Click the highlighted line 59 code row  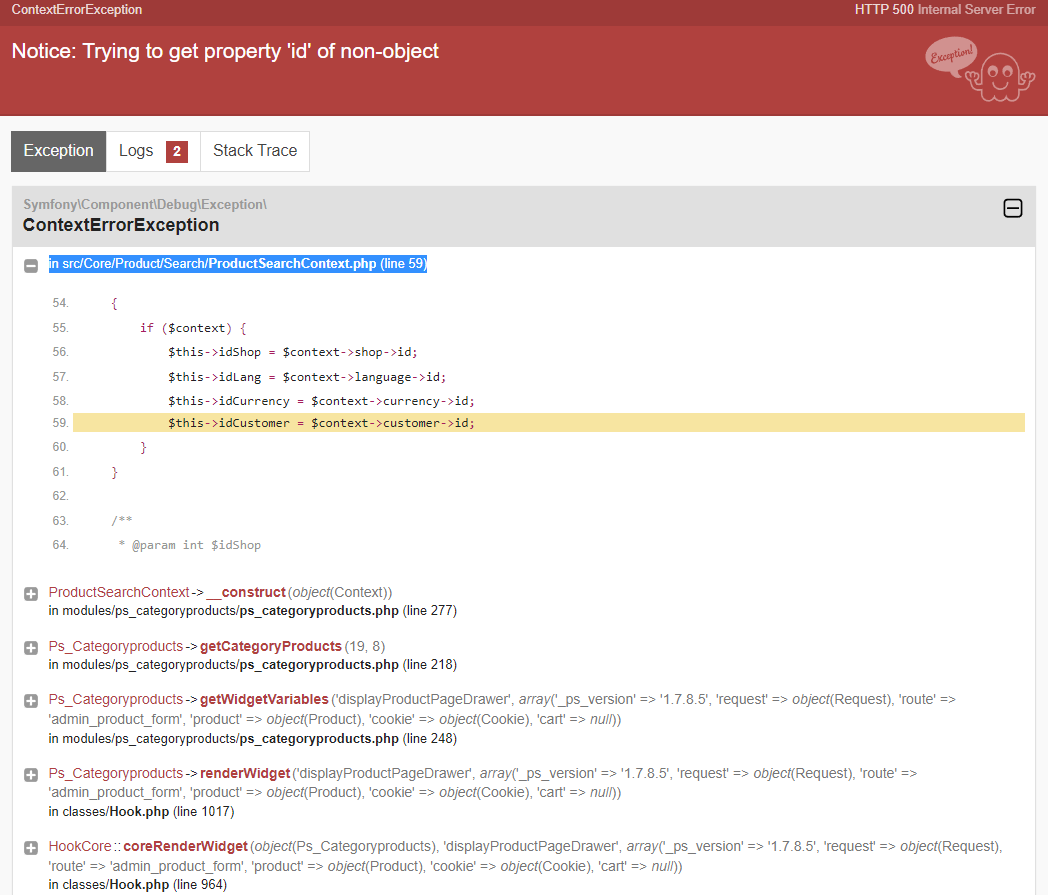click(548, 423)
